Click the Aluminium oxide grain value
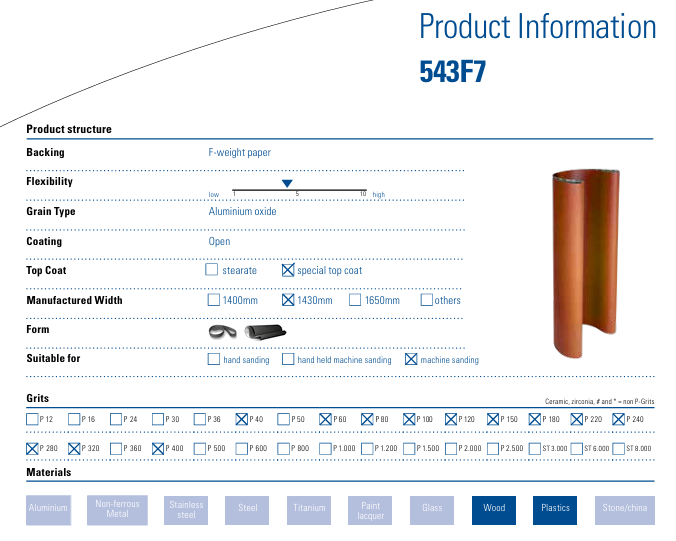676x541 pixels. (x=242, y=211)
